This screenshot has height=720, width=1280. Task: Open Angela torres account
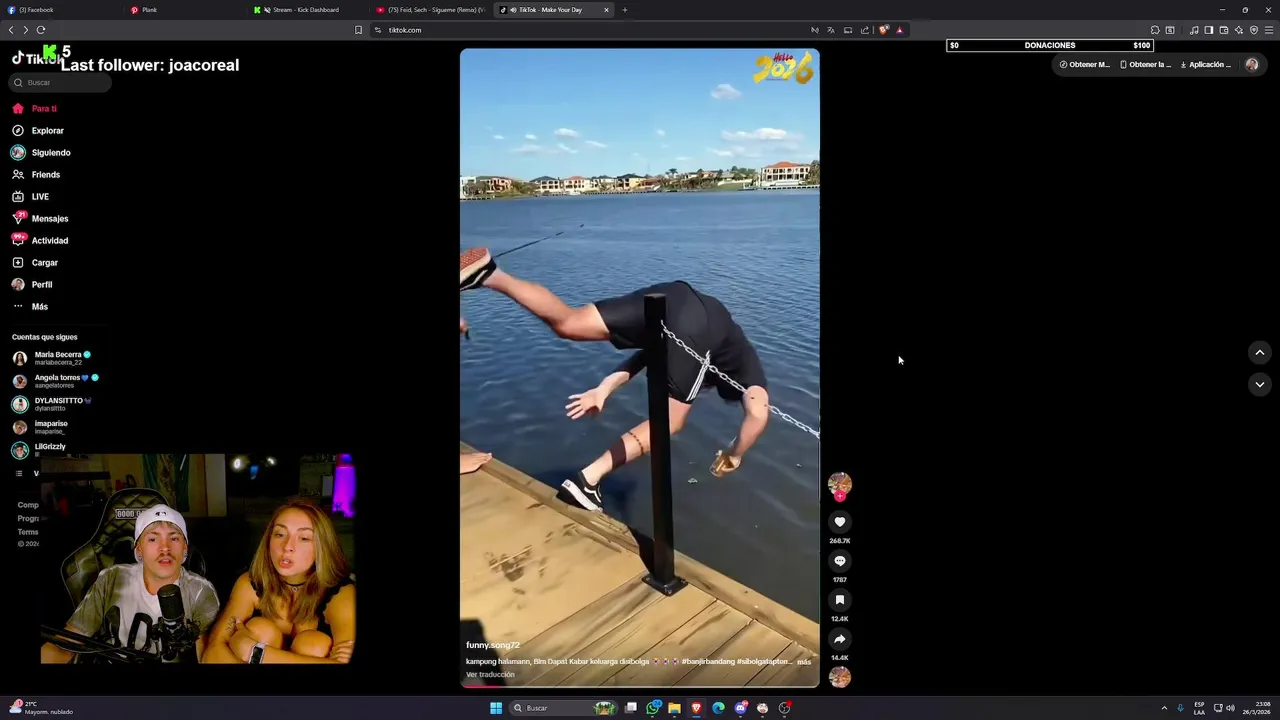[55, 381]
